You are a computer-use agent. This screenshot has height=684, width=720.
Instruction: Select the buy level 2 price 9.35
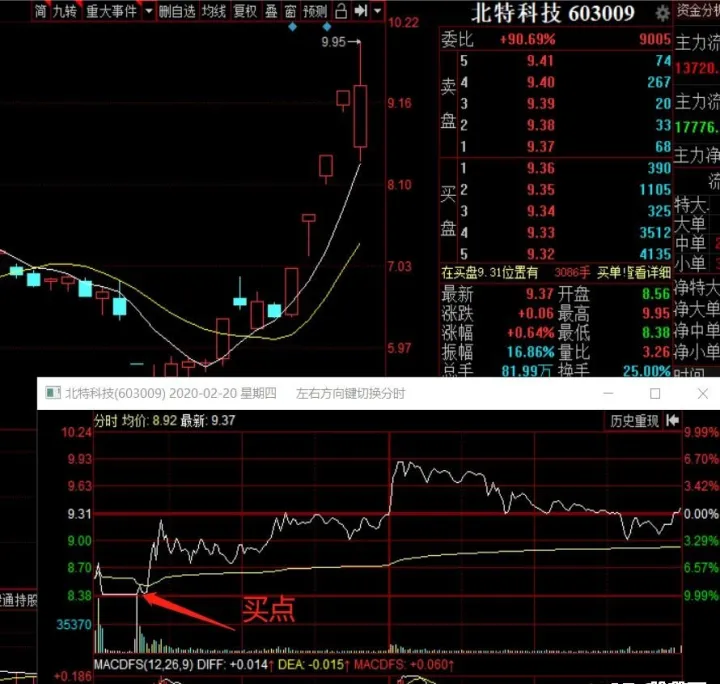click(x=540, y=190)
